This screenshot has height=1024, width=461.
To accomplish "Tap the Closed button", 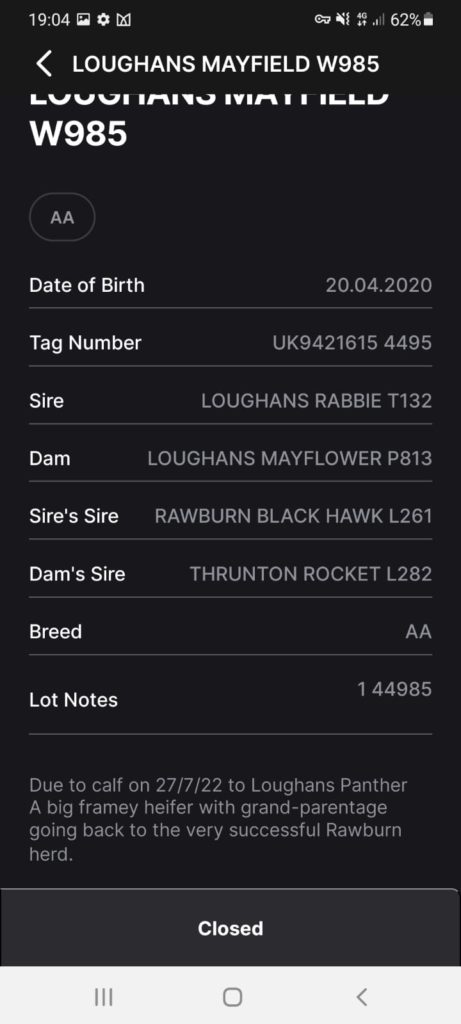I will point(230,928).
